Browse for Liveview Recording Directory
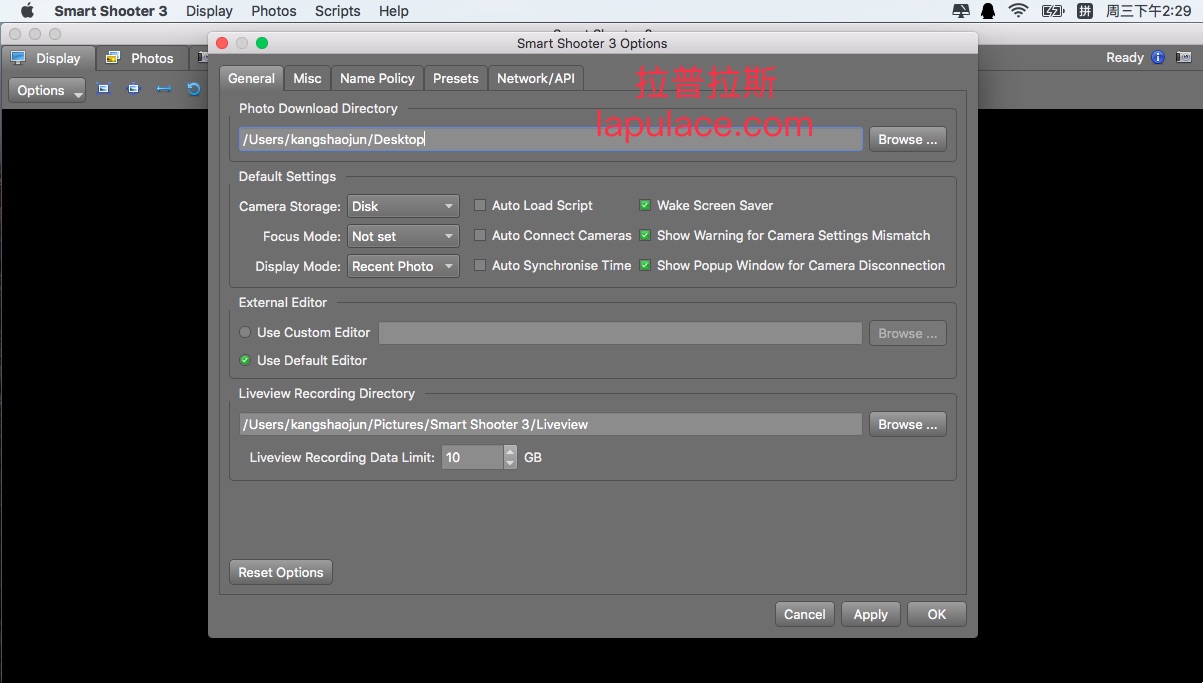 point(908,424)
